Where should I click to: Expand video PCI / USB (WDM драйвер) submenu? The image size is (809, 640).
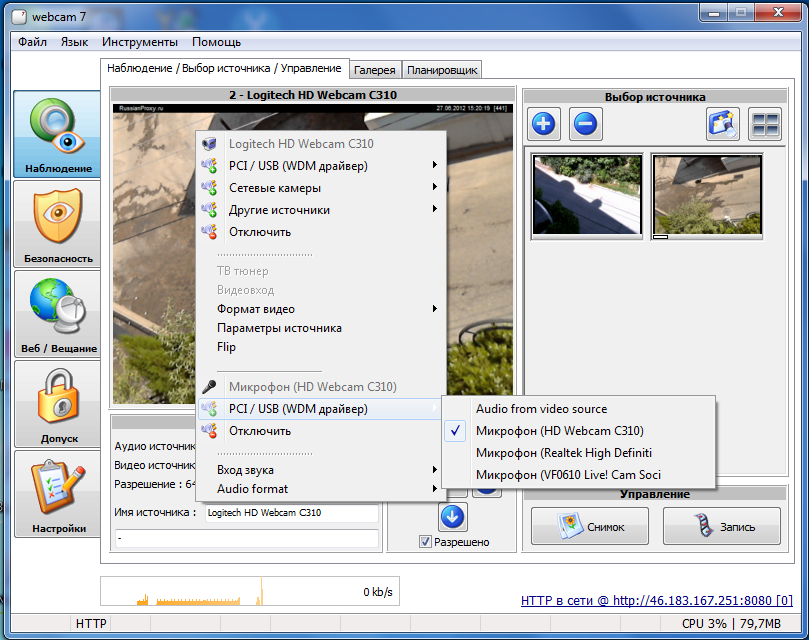tap(321, 166)
